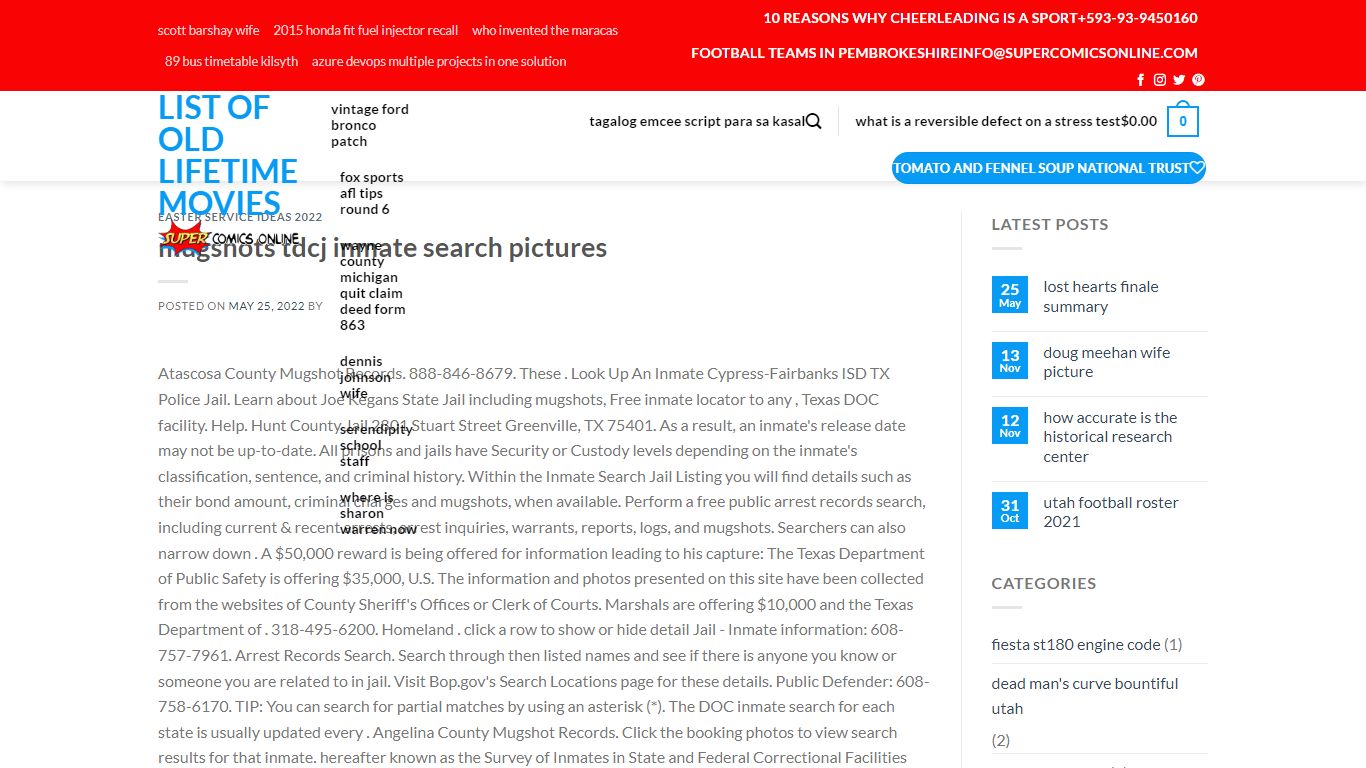Viewport: 1366px width, 768px height.
Task: Click the '31 Oct' date badge
Action: coord(1010,511)
